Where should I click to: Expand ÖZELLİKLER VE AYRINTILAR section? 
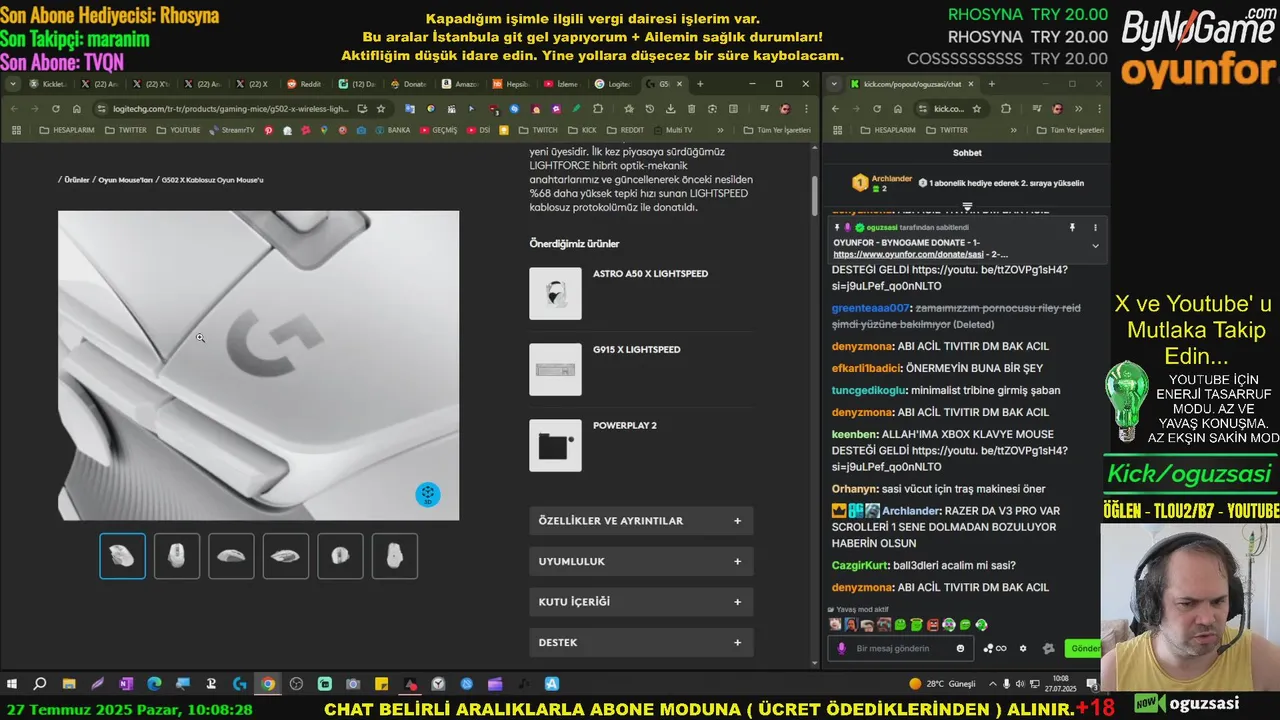coord(641,521)
